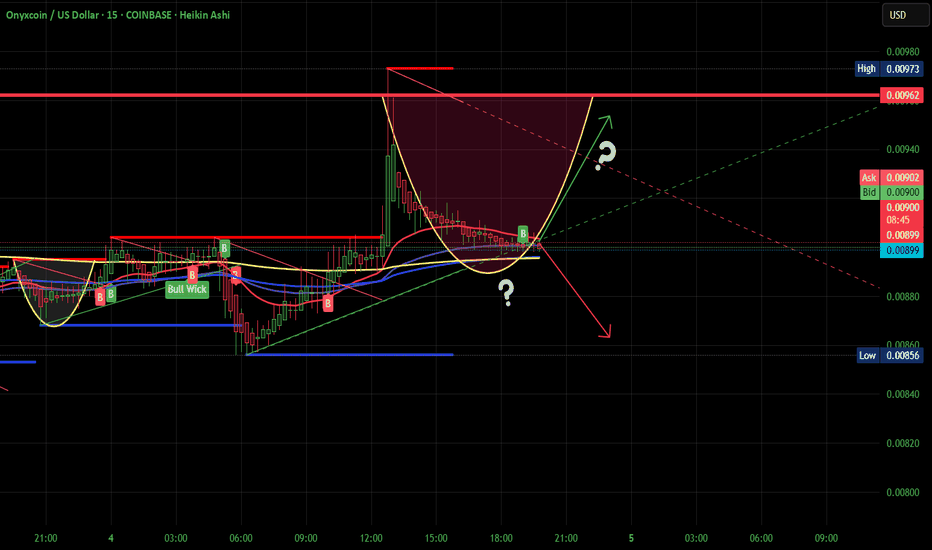Select the Low 0.00856 price label
Viewport: 932px width, 550px height.
pos(890,356)
